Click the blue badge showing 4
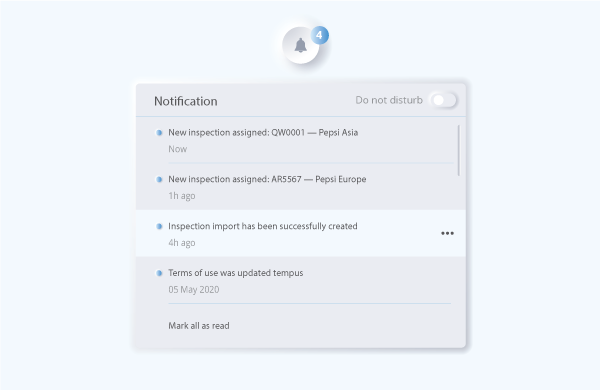Viewport: 600px width, 390px height. 320,35
